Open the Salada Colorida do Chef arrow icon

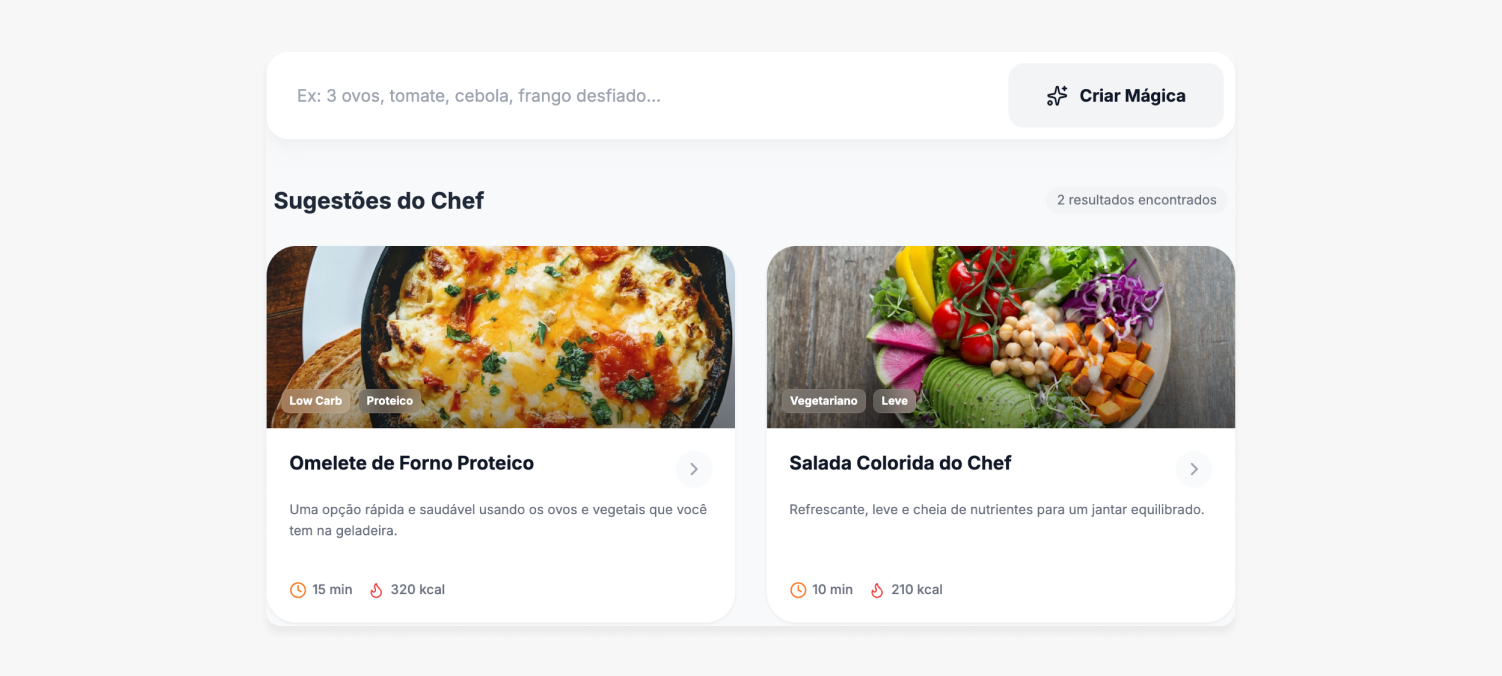[x=1194, y=469]
